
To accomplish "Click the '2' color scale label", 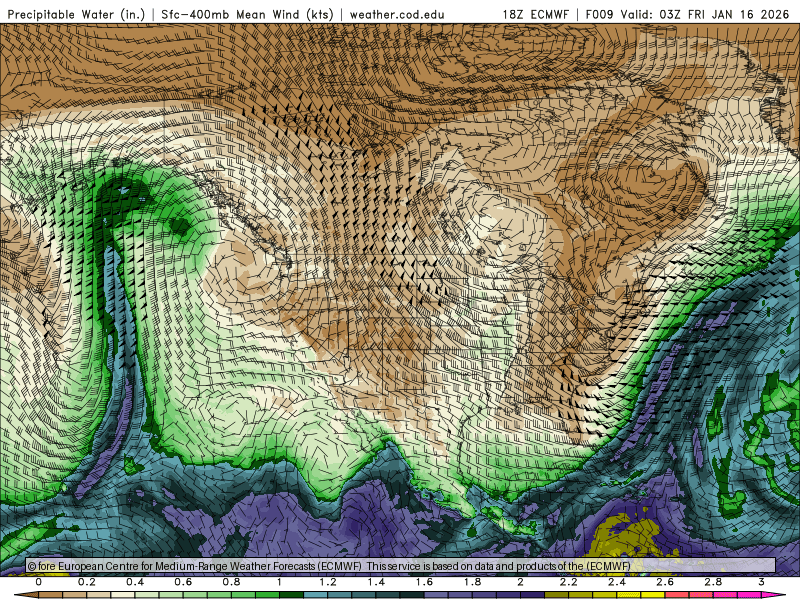I will (520, 582).
